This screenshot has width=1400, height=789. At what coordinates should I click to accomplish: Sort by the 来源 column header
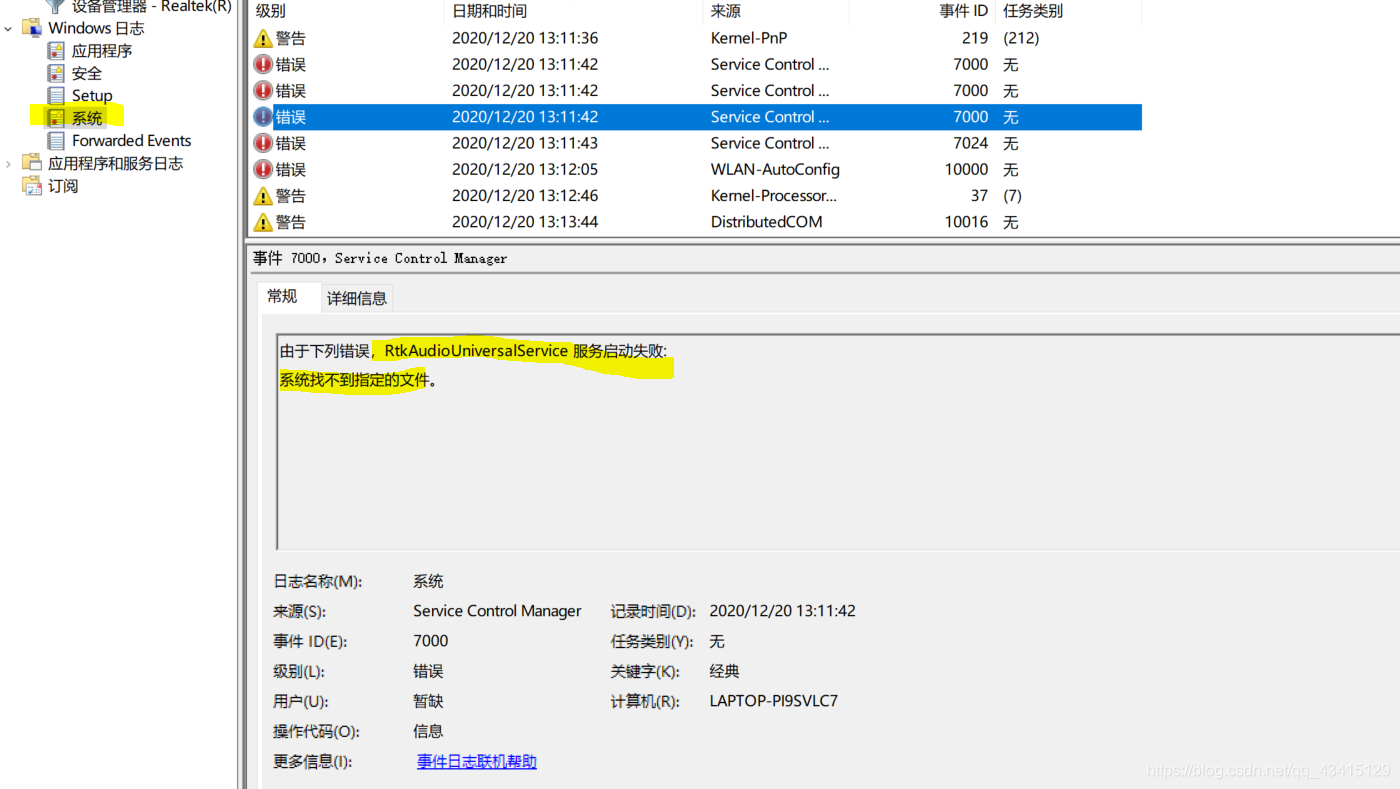click(x=776, y=11)
